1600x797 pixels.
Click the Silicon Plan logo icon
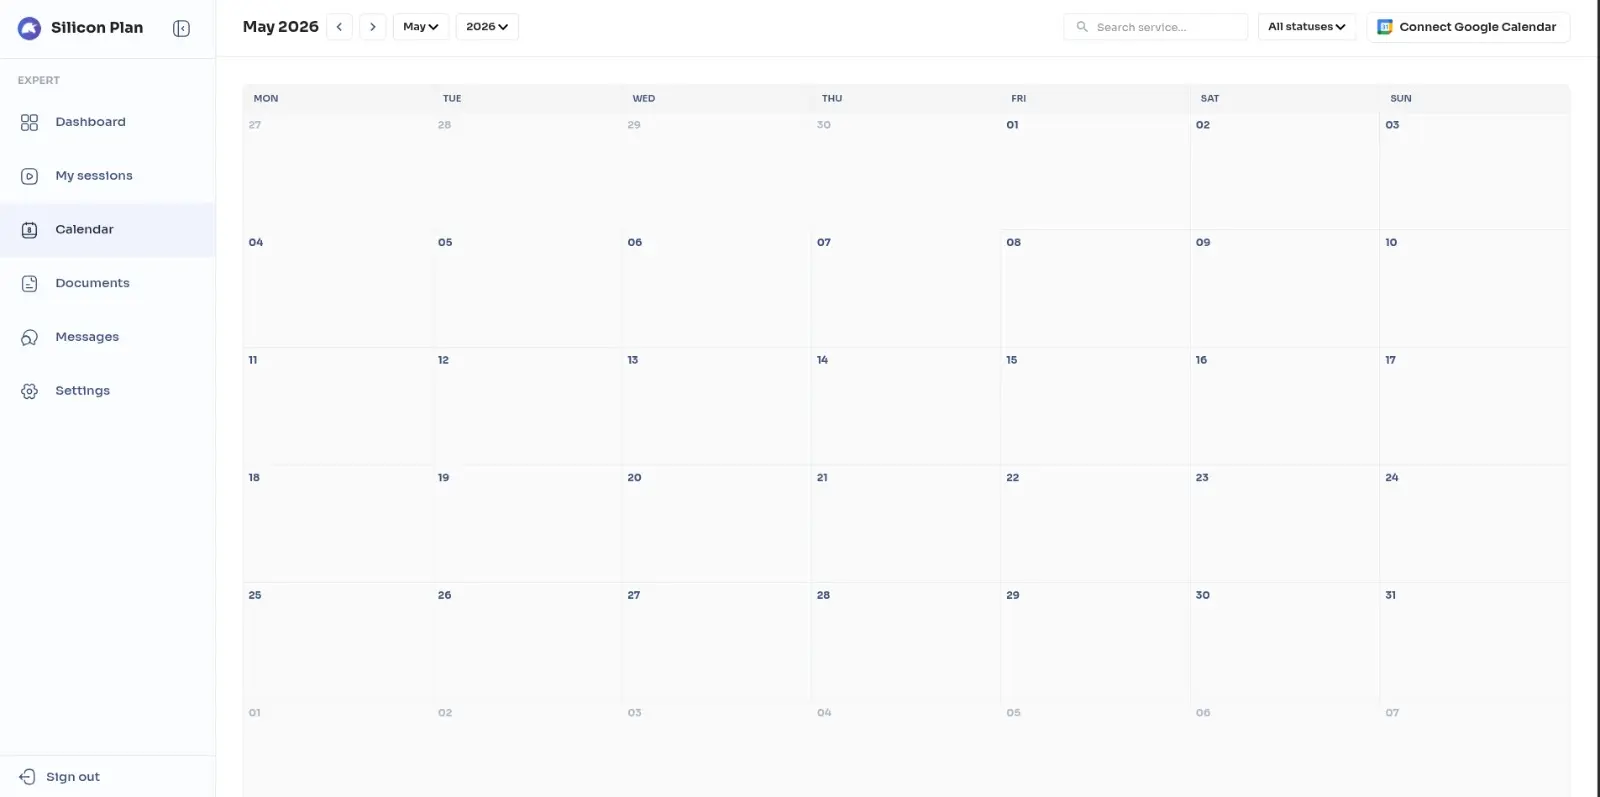coord(29,28)
